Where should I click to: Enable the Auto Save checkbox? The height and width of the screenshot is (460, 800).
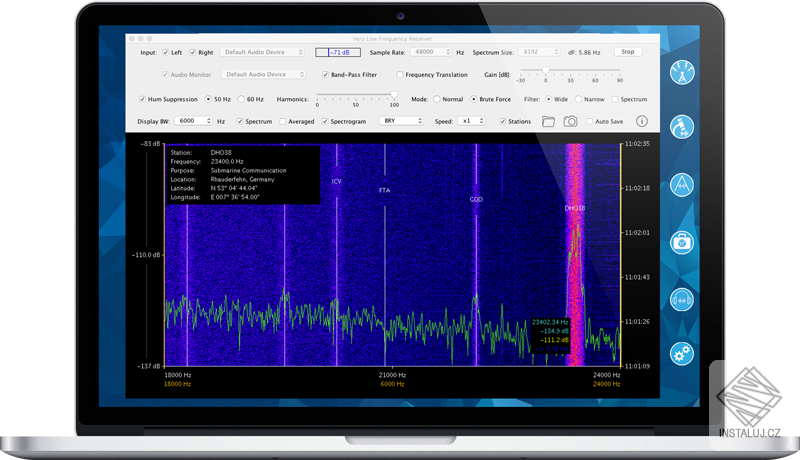(590, 121)
